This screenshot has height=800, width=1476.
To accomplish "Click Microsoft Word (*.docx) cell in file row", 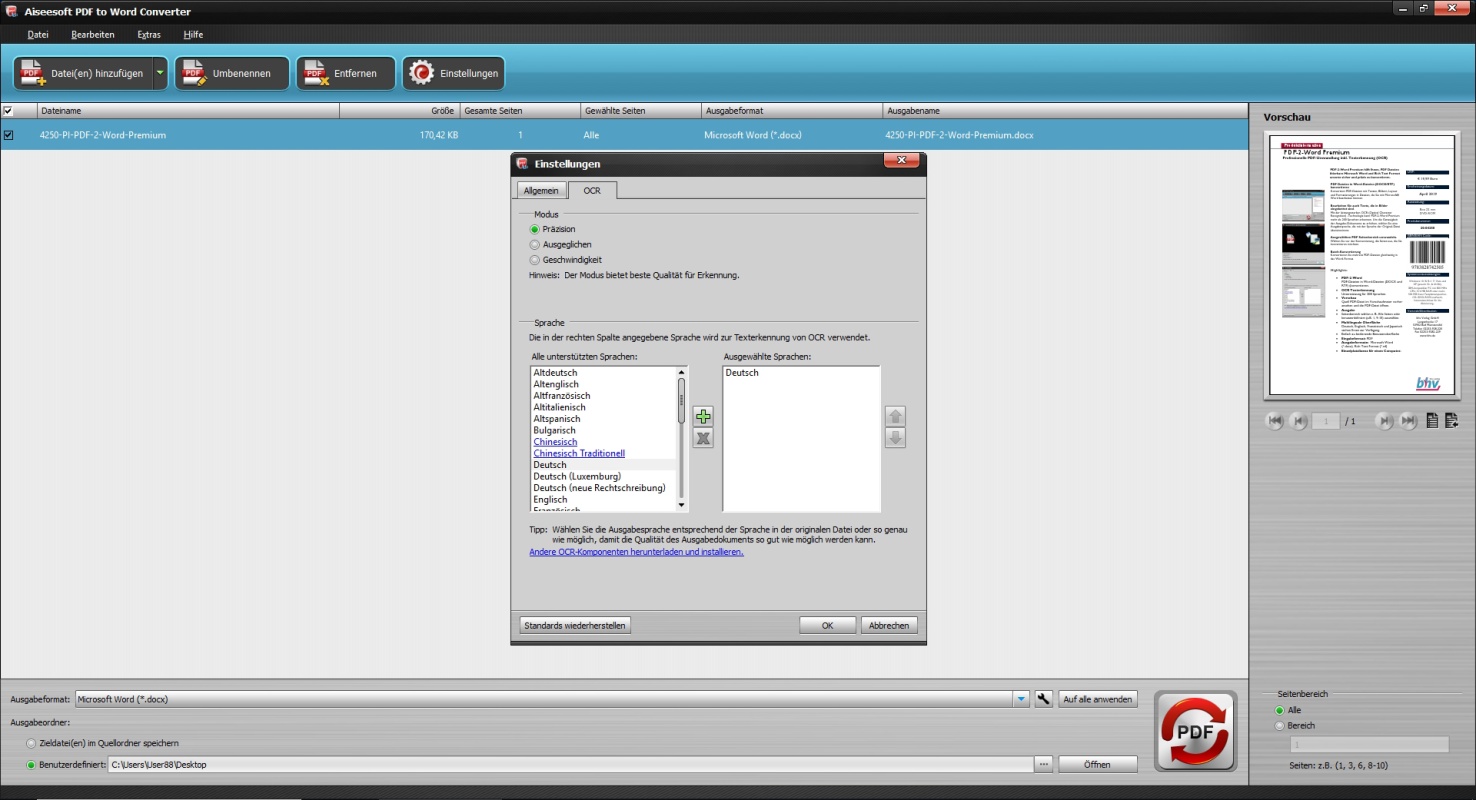I will pos(752,135).
